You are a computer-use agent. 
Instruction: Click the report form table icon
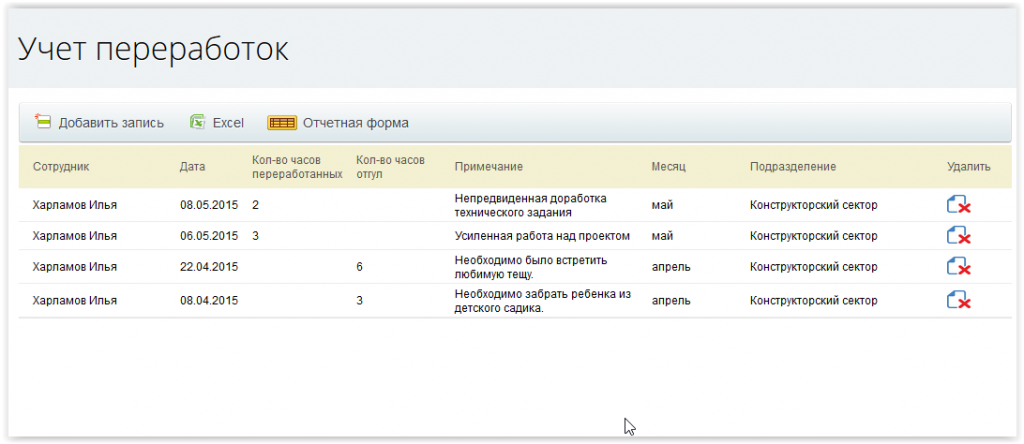point(282,123)
